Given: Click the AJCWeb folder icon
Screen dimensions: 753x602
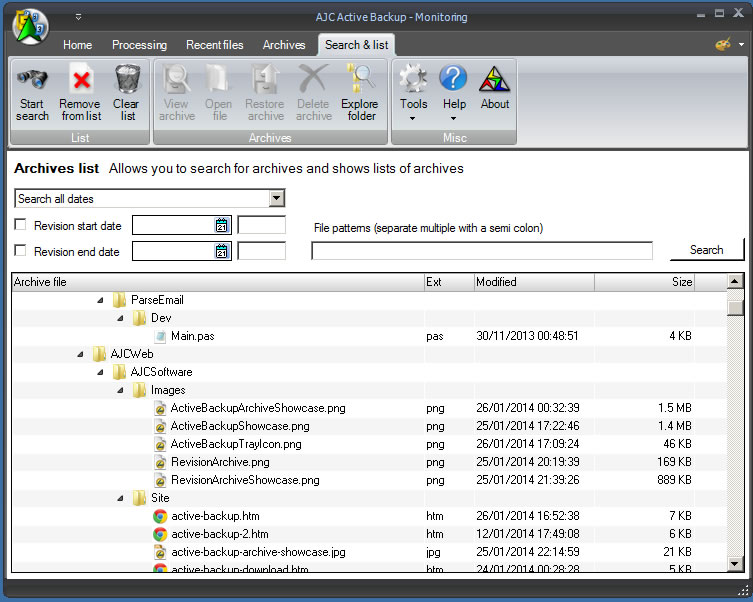Looking at the screenshot, I should tap(99, 354).
